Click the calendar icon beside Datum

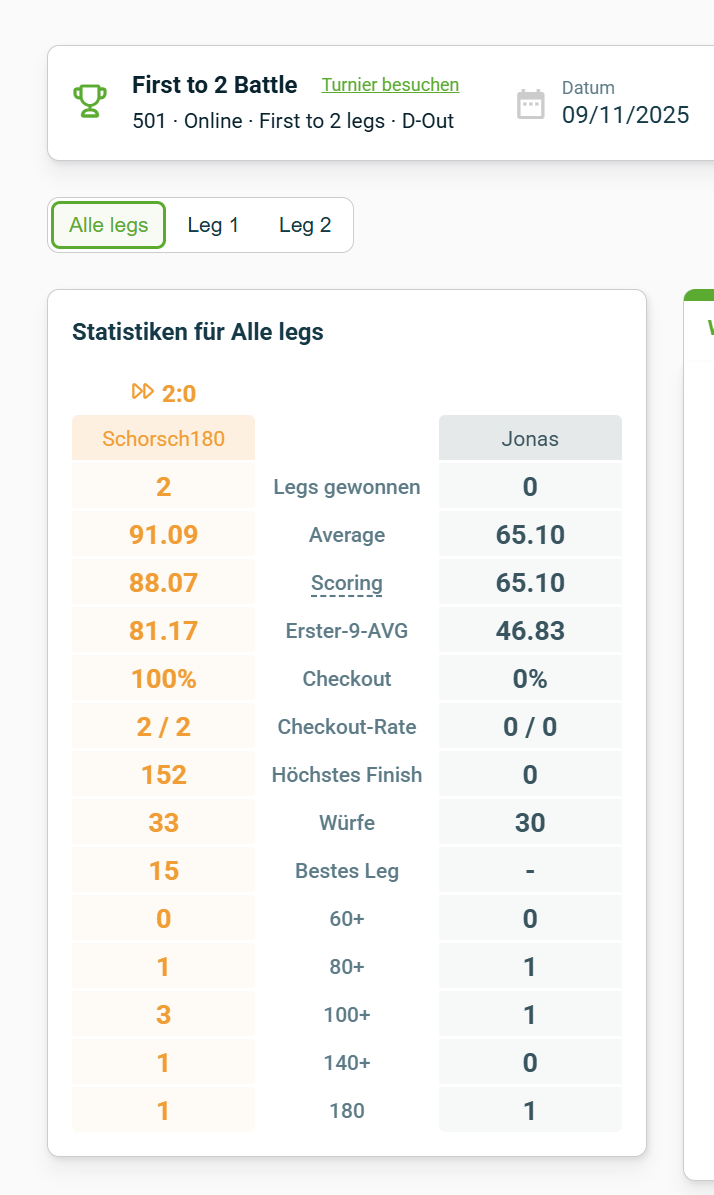[531, 104]
